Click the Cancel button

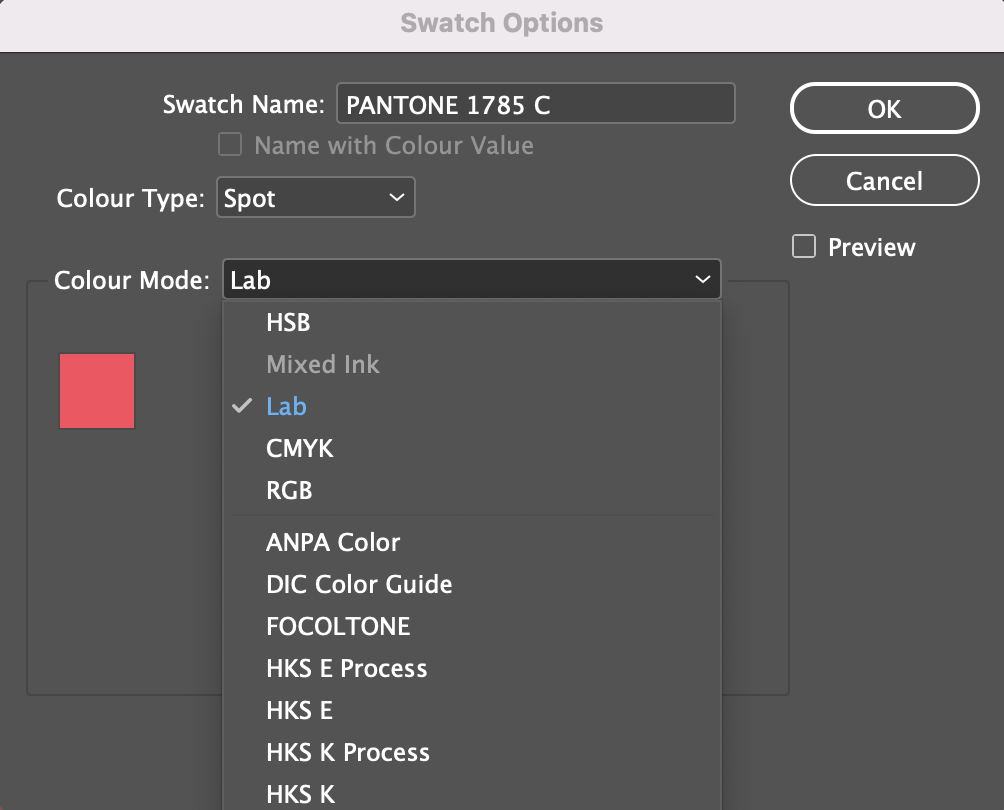884,181
